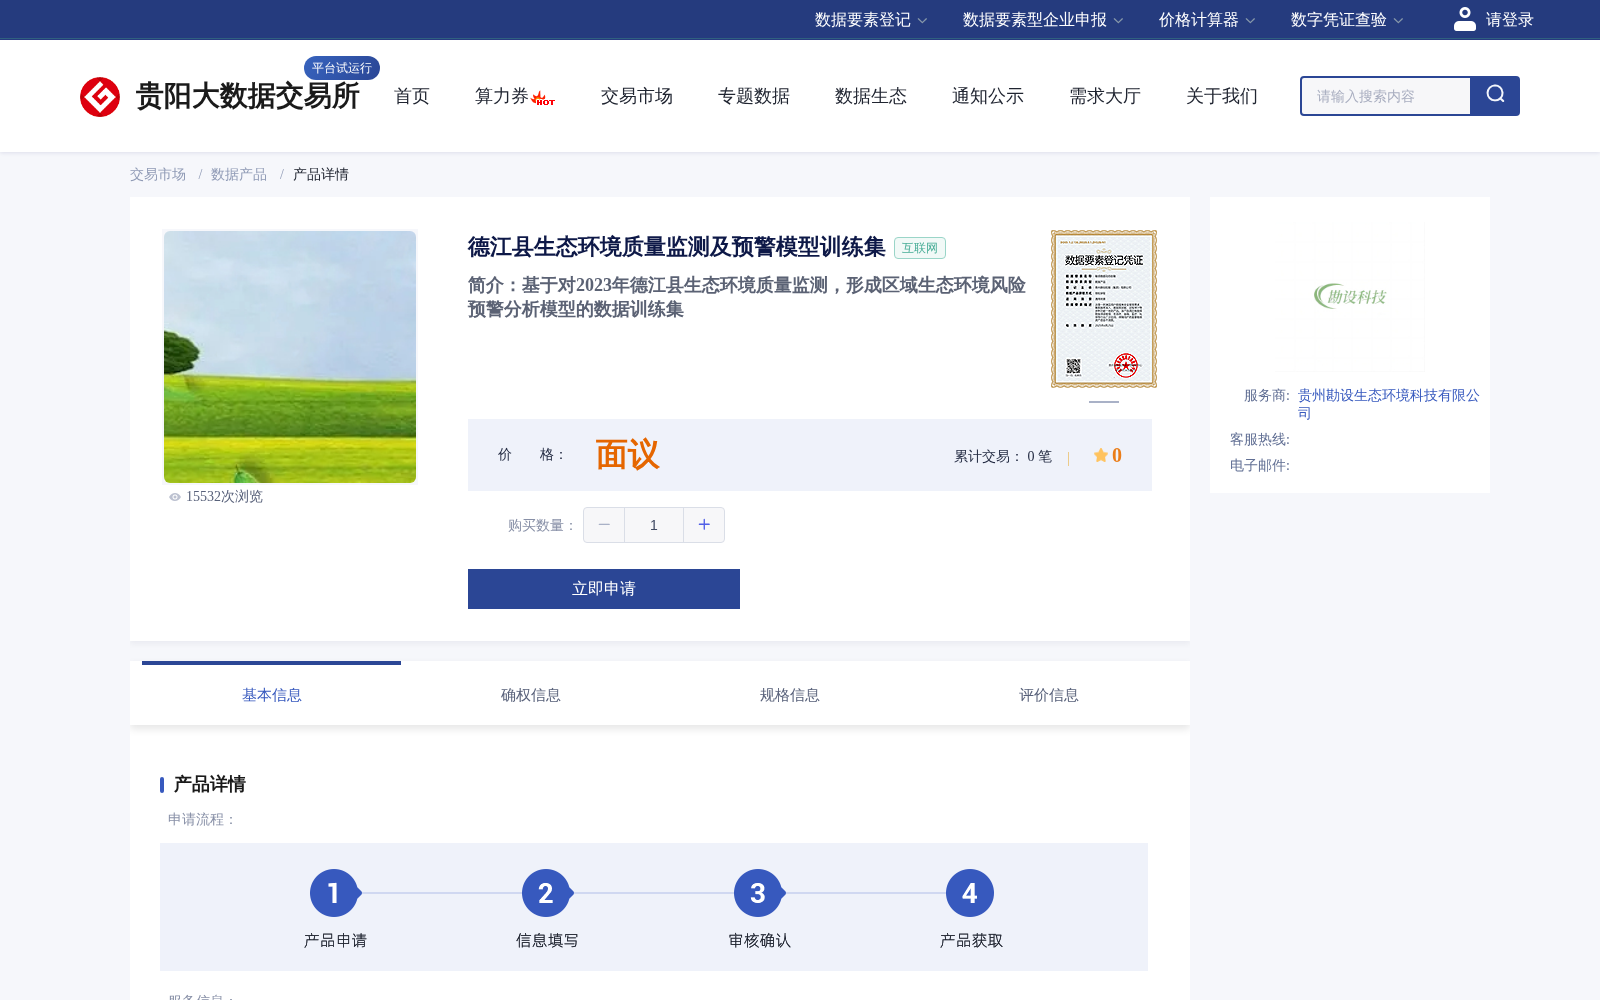1600x1000 pixels.
Task: Click the 电子邮件 label
Action: pos(1260,465)
